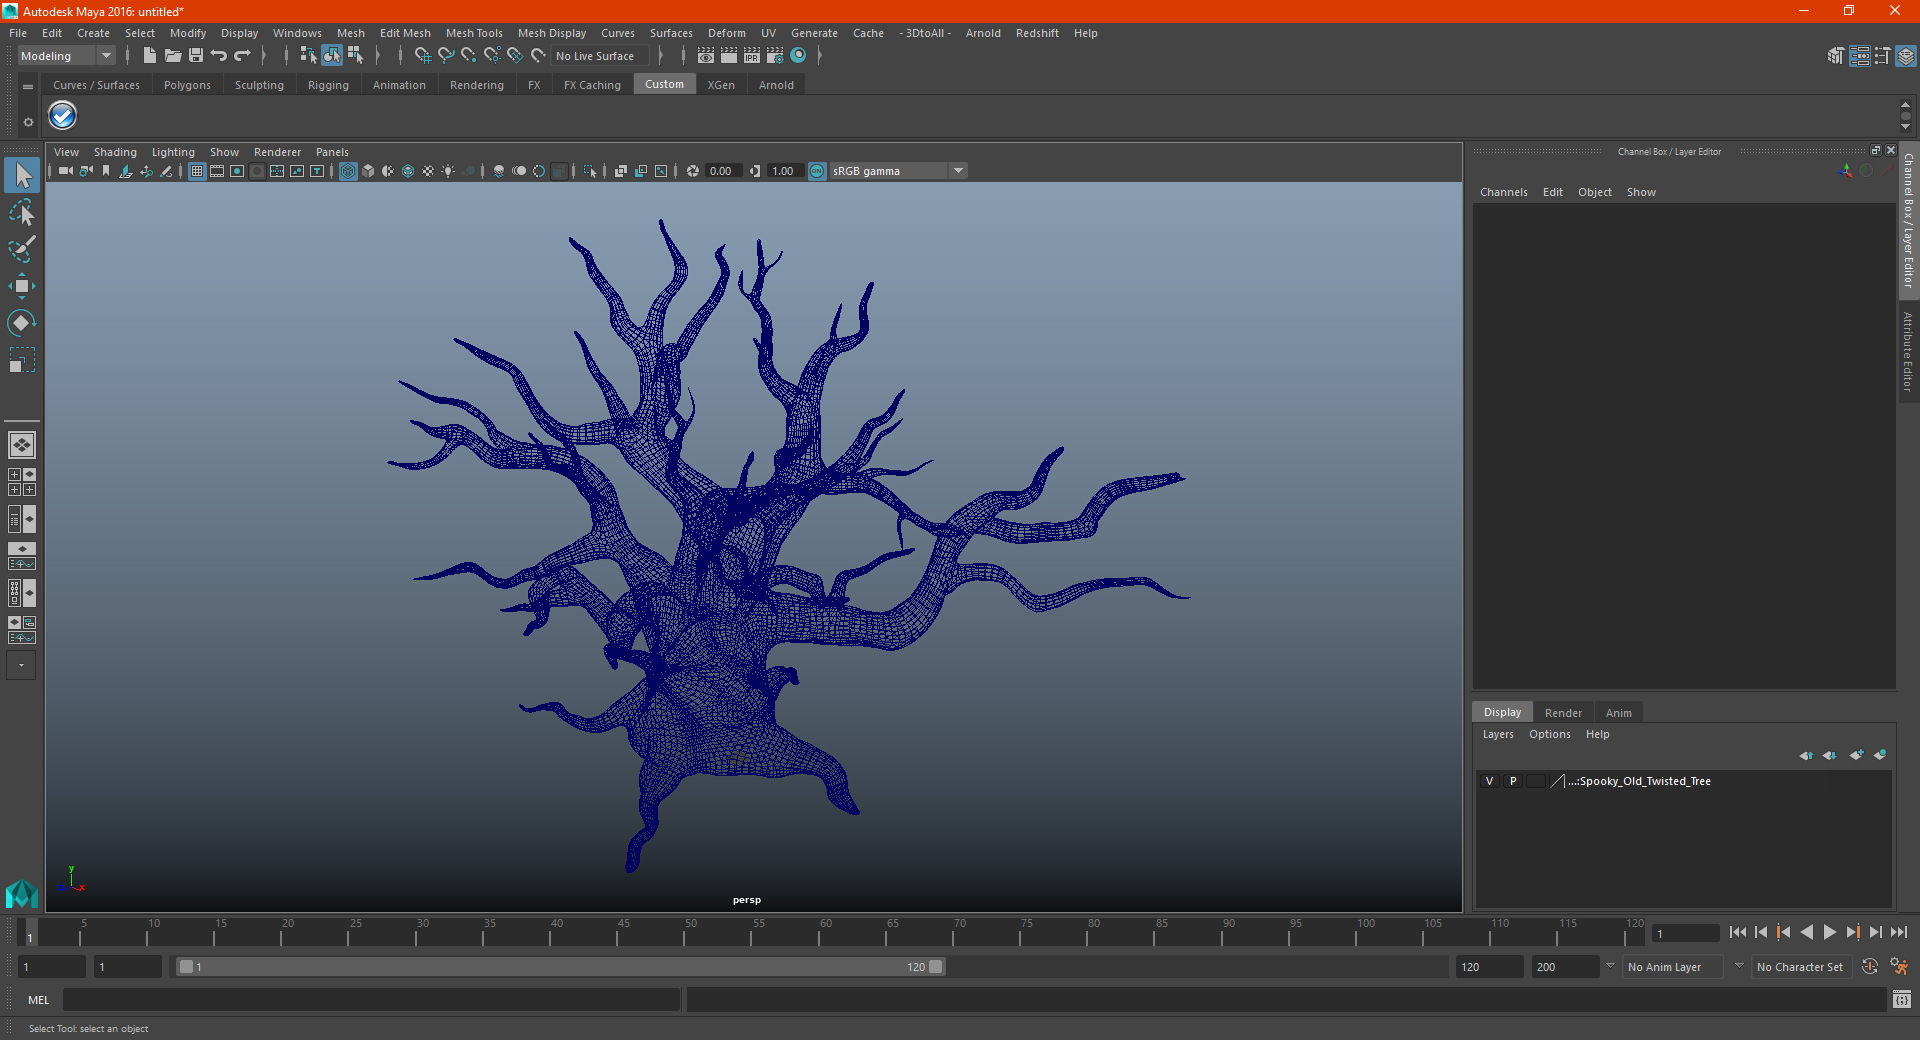Go to end of playback range
This screenshot has height=1040, width=1920.
click(x=1899, y=932)
